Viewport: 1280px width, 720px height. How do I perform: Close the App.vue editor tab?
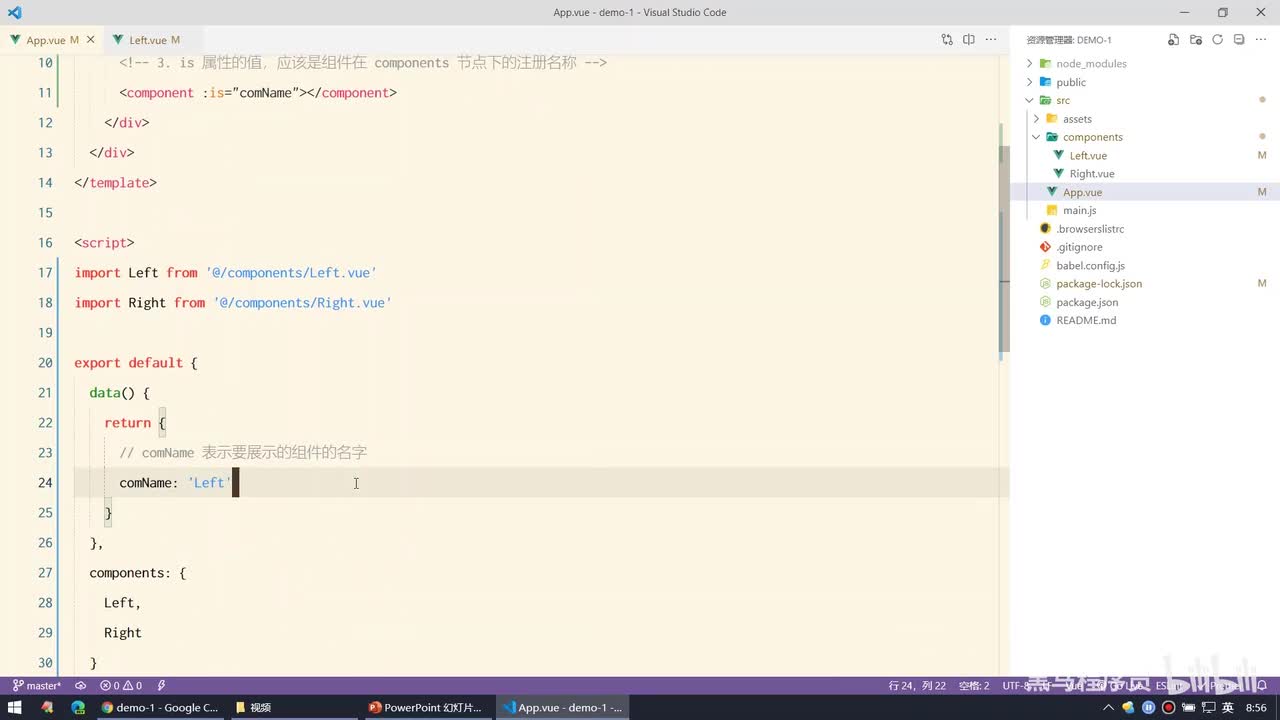91,40
